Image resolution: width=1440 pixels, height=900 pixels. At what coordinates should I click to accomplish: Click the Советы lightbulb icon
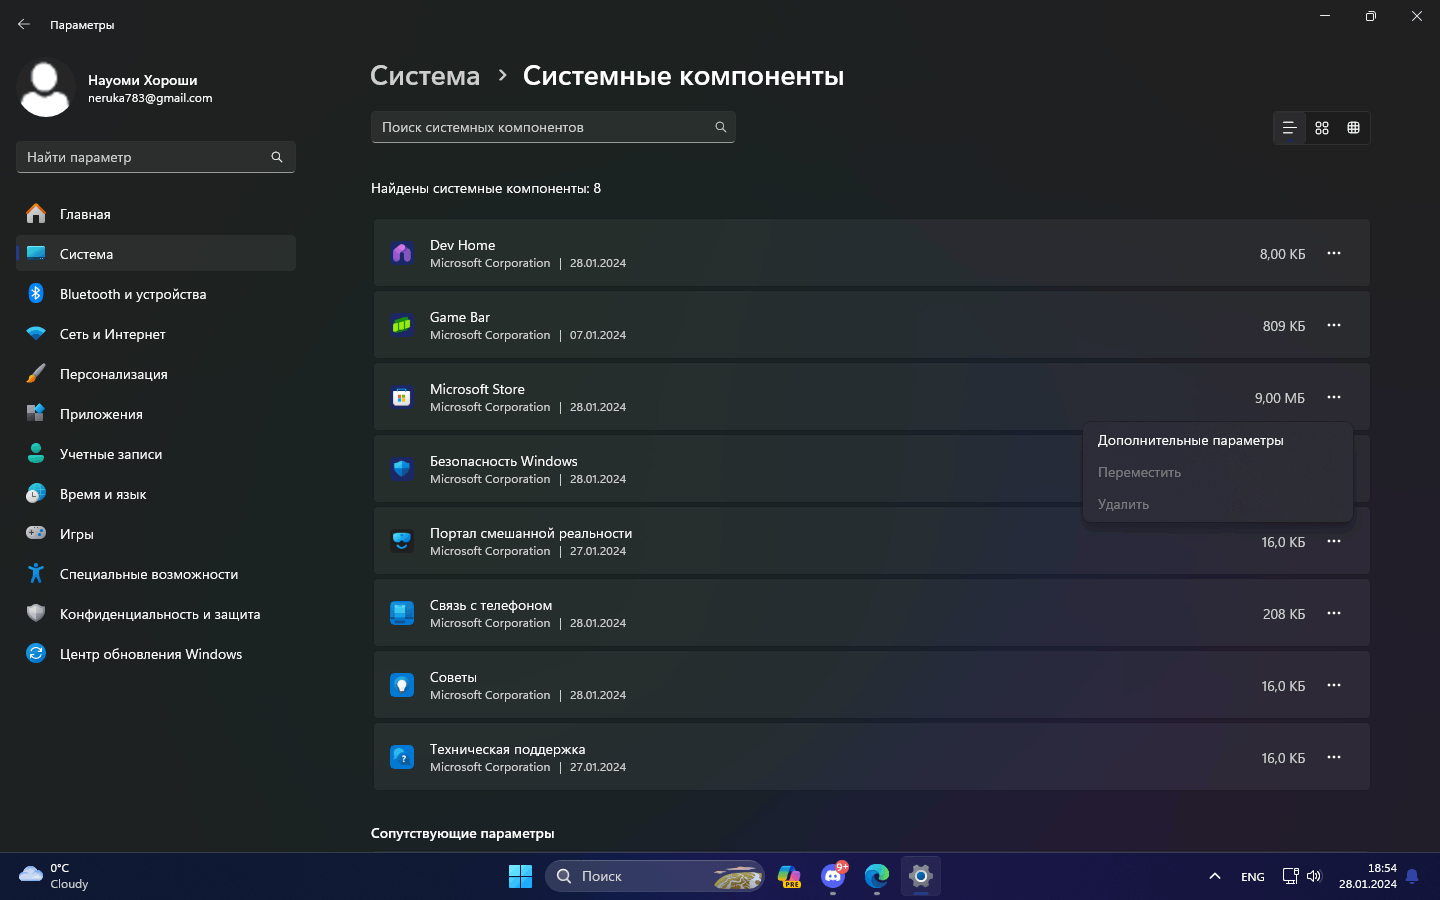[x=402, y=685]
